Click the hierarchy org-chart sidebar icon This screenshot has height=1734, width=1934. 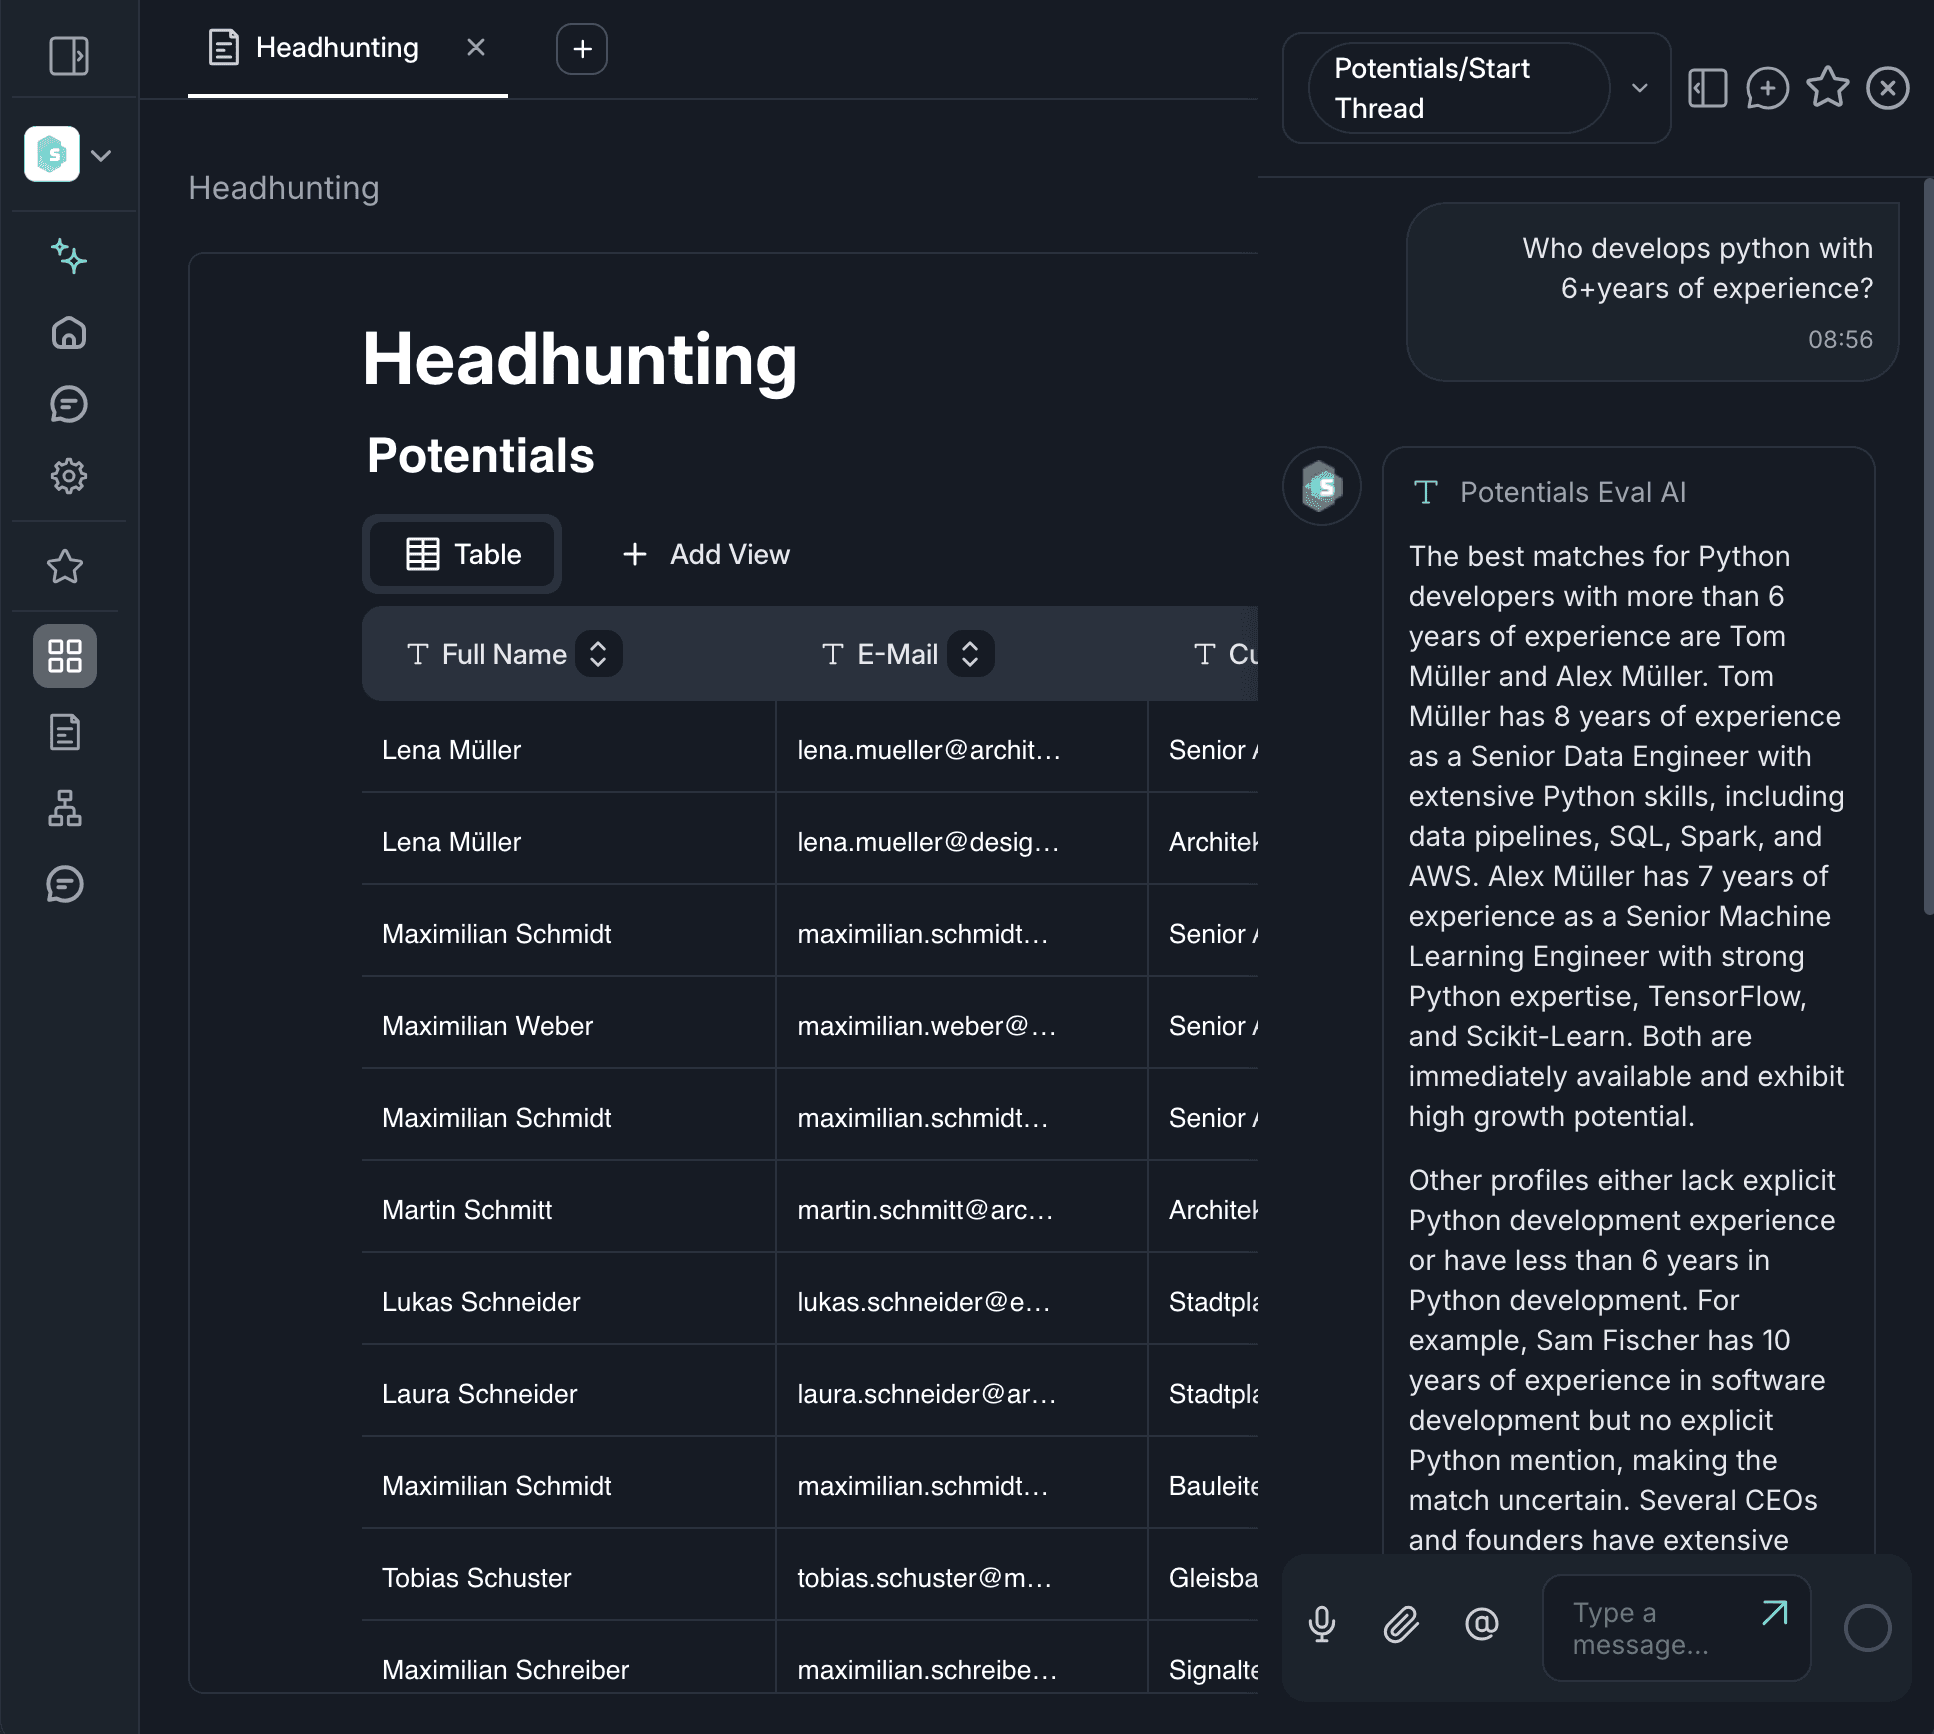[65, 808]
